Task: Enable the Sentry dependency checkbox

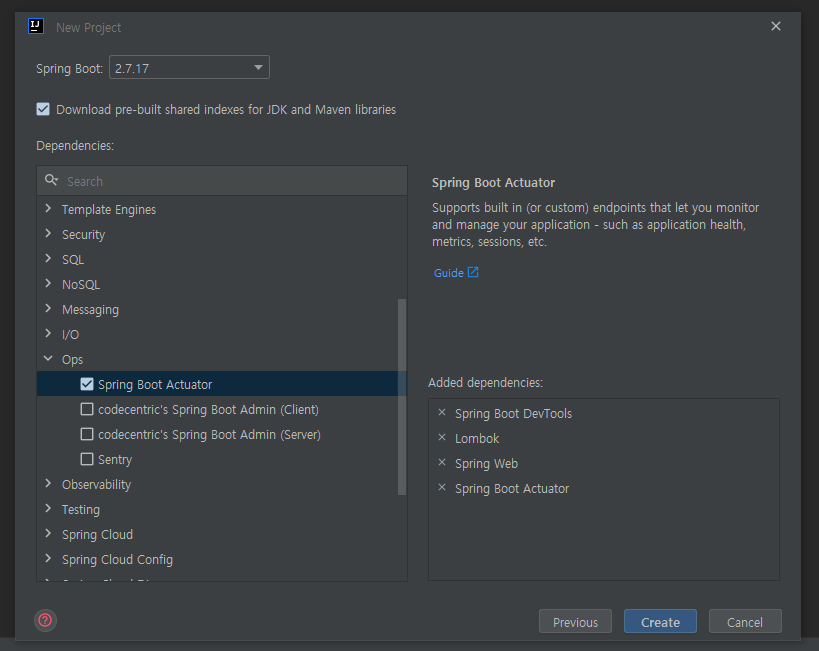Action: coord(87,459)
